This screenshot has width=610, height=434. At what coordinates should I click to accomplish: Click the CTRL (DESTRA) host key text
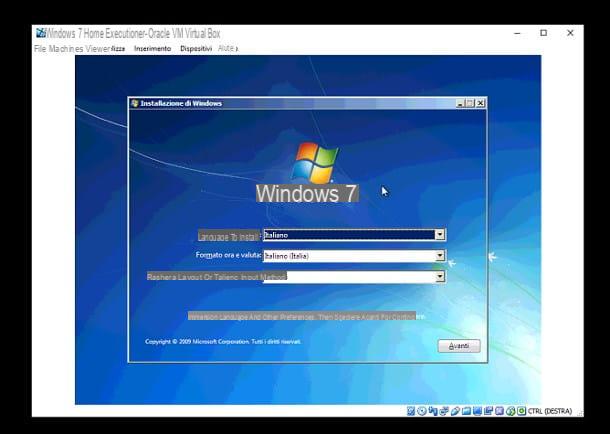point(550,411)
